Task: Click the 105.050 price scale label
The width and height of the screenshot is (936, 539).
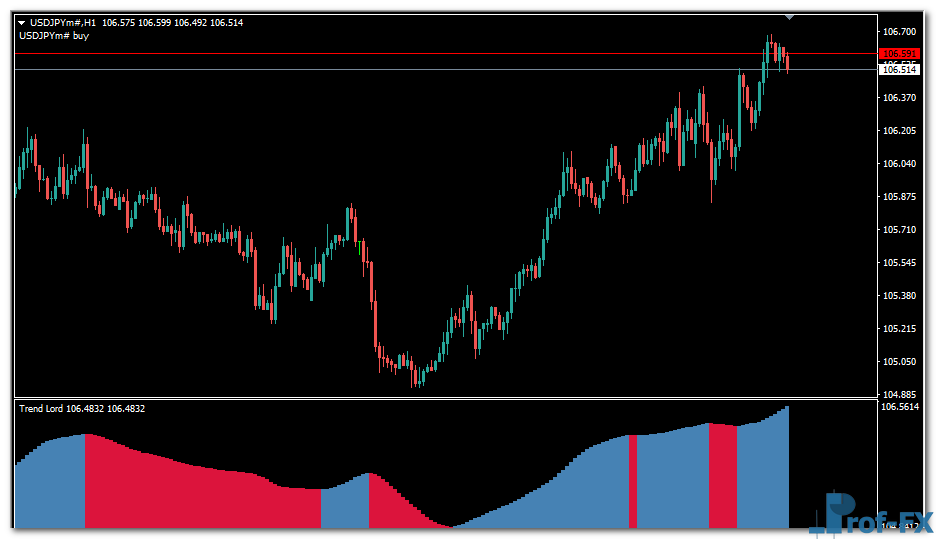Action: tap(899, 362)
